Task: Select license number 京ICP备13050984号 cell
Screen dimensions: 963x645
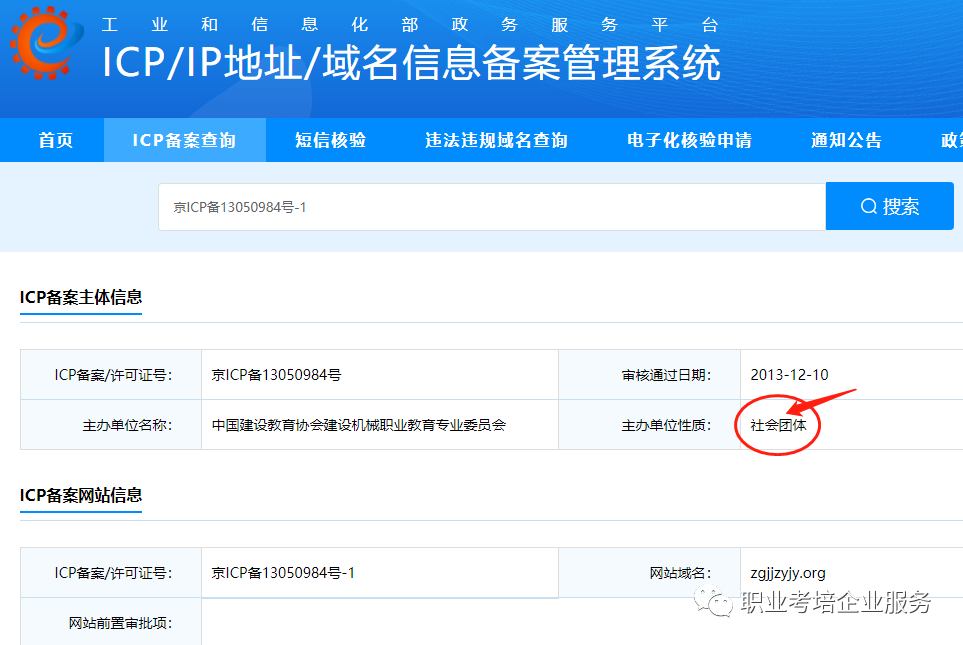Action: click(380, 375)
